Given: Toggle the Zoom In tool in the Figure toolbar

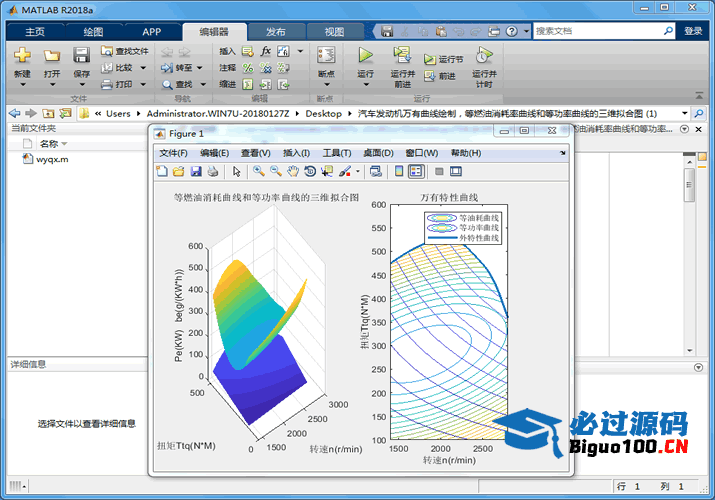Looking at the screenshot, I should click(x=259, y=171).
